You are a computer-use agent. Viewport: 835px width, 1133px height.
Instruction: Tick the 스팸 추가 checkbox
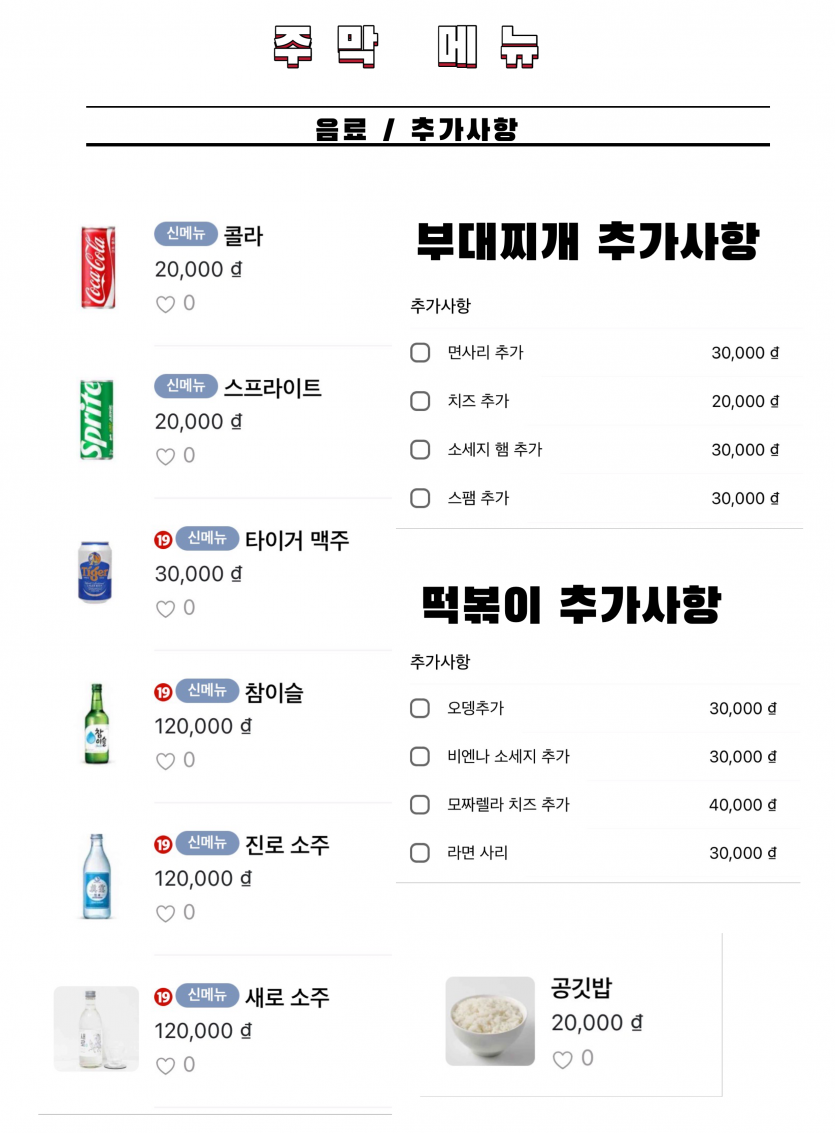tap(420, 498)
